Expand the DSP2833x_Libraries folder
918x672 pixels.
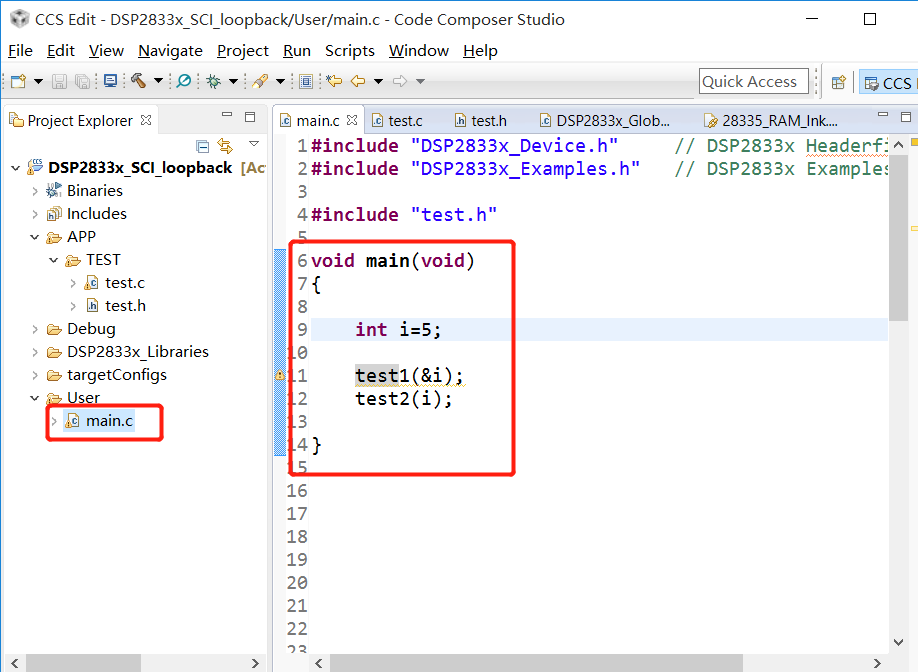tap(35, 352)
